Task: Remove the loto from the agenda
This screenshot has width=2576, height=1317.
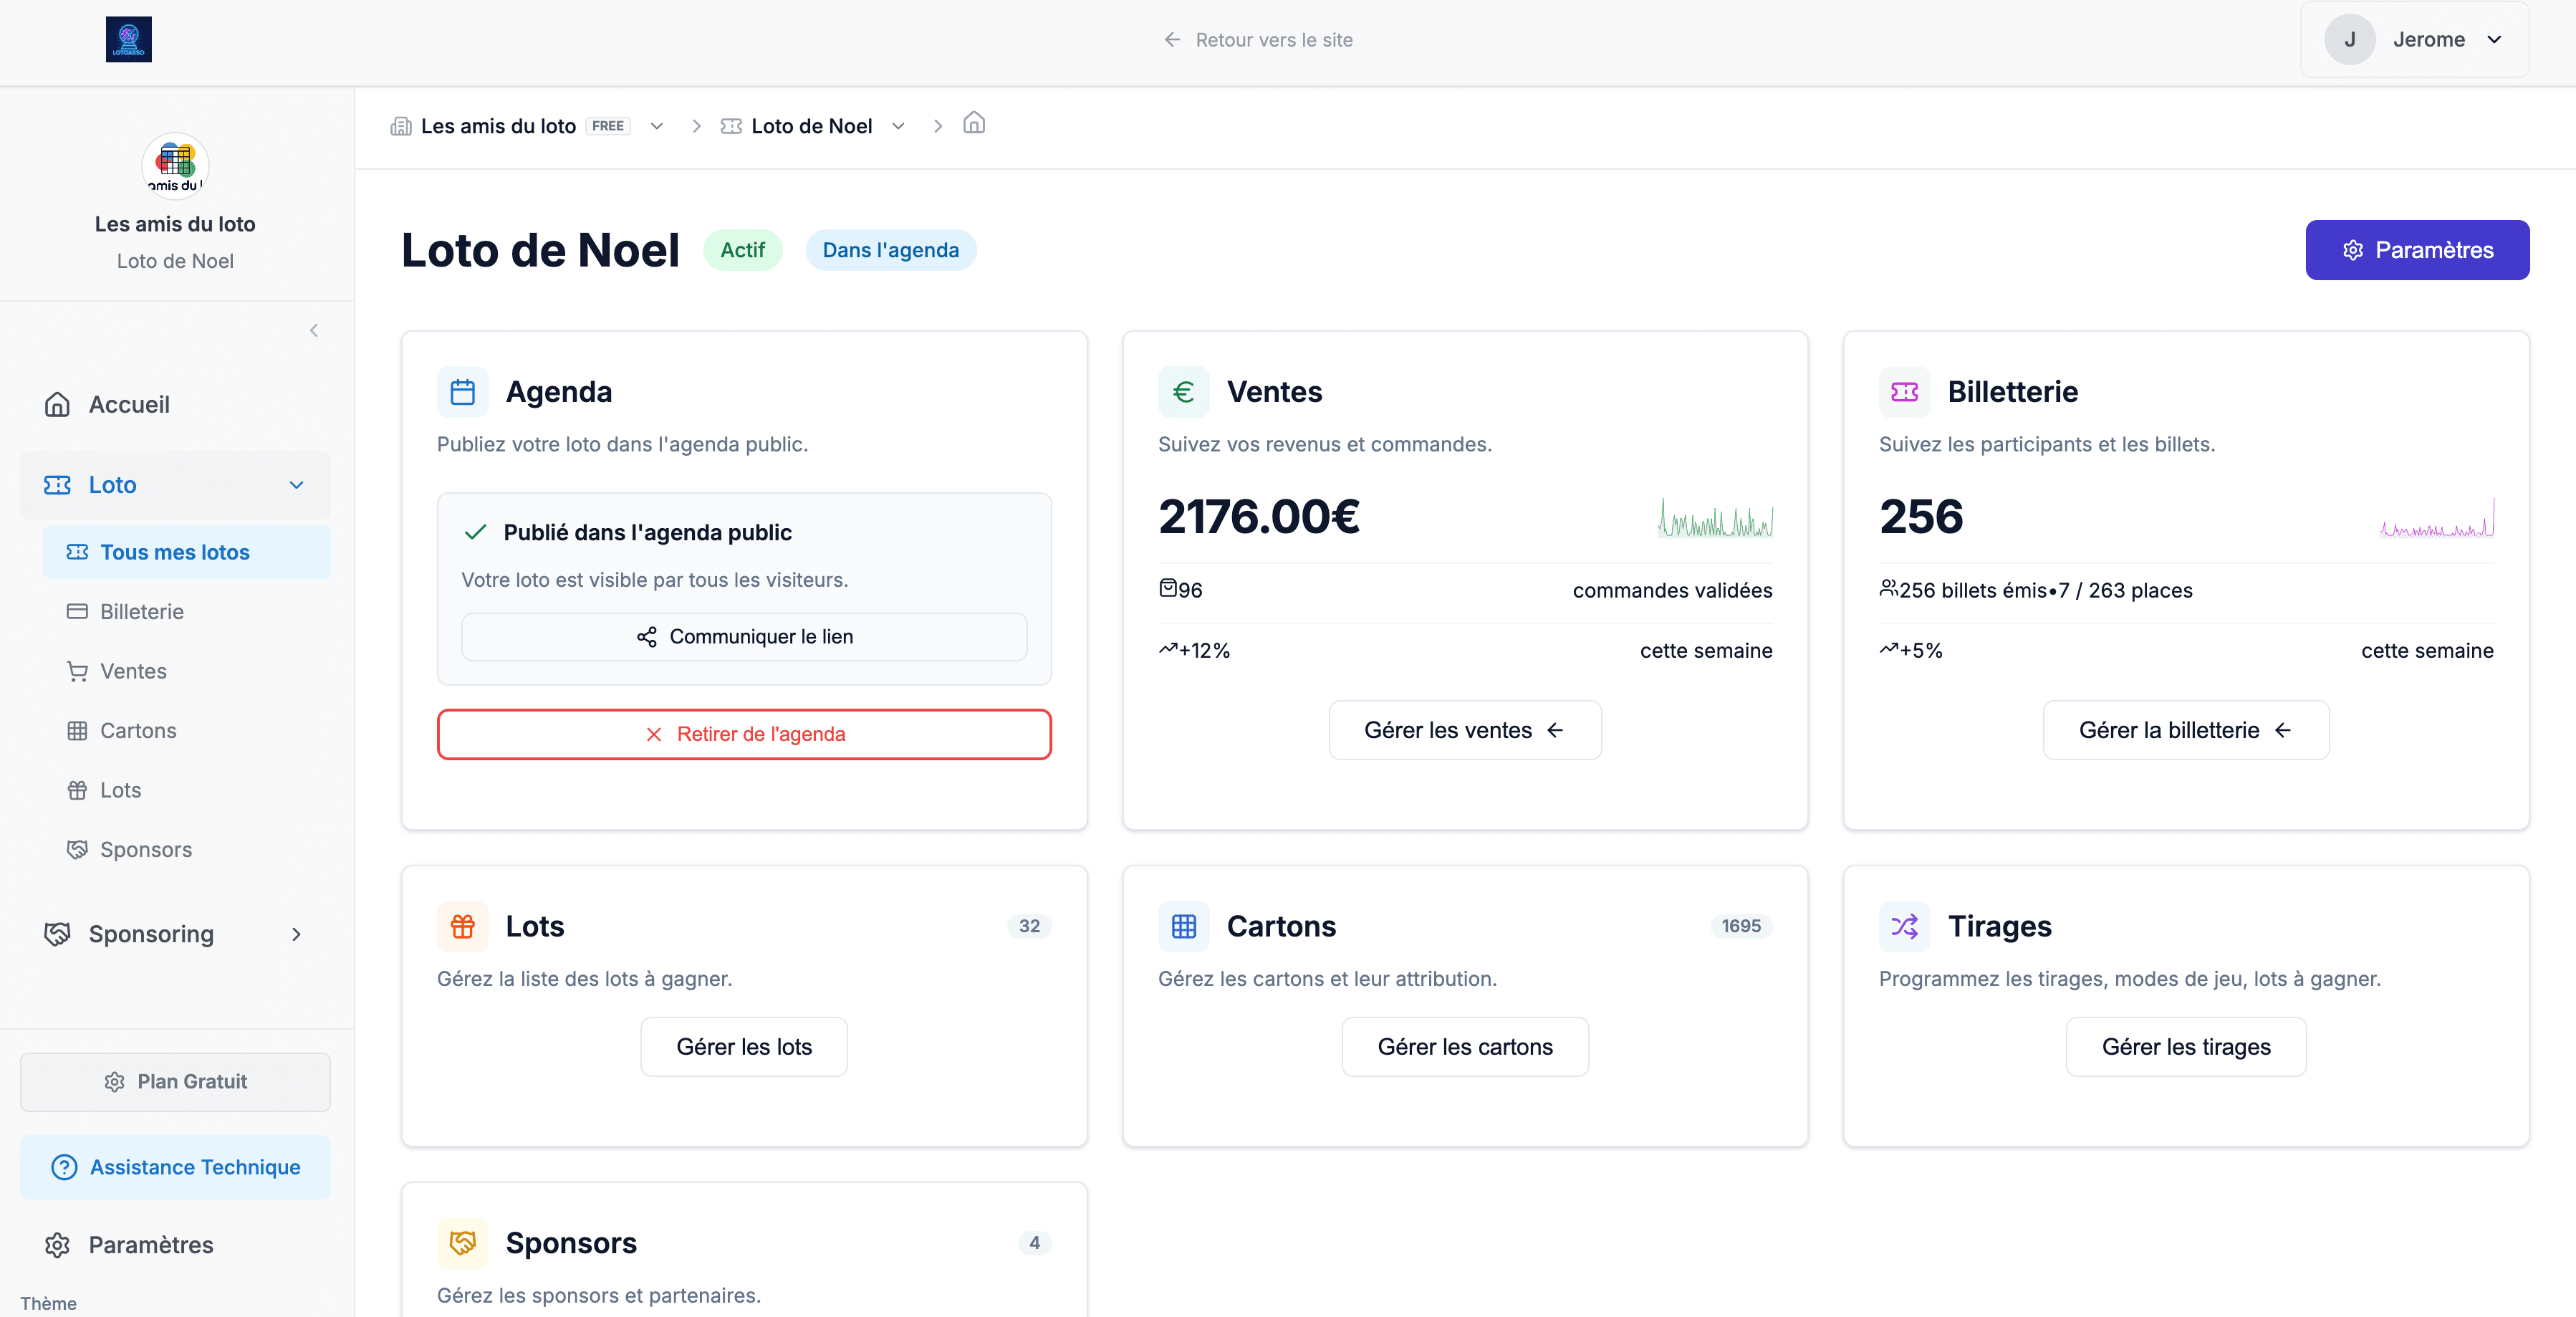Action: 744,733
